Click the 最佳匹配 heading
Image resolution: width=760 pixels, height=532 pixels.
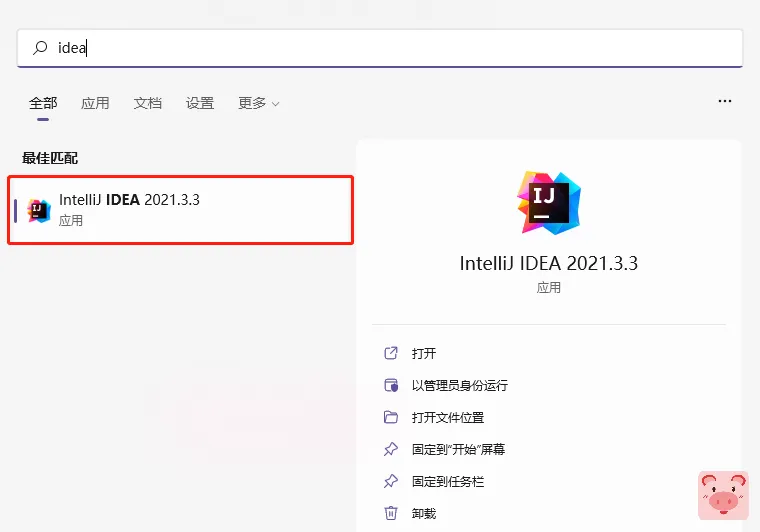(x=50, y=158)
